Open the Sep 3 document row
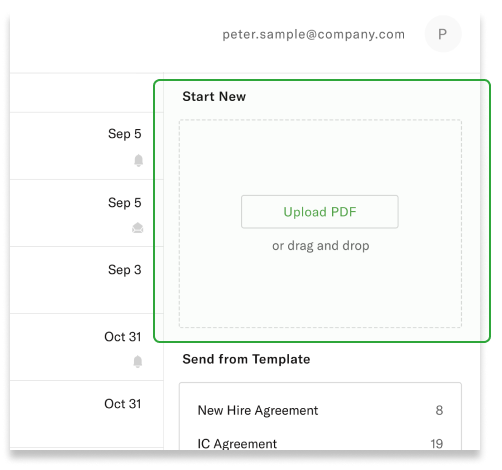Viewport: 502px width, 470px height. [x=87, y=280]
